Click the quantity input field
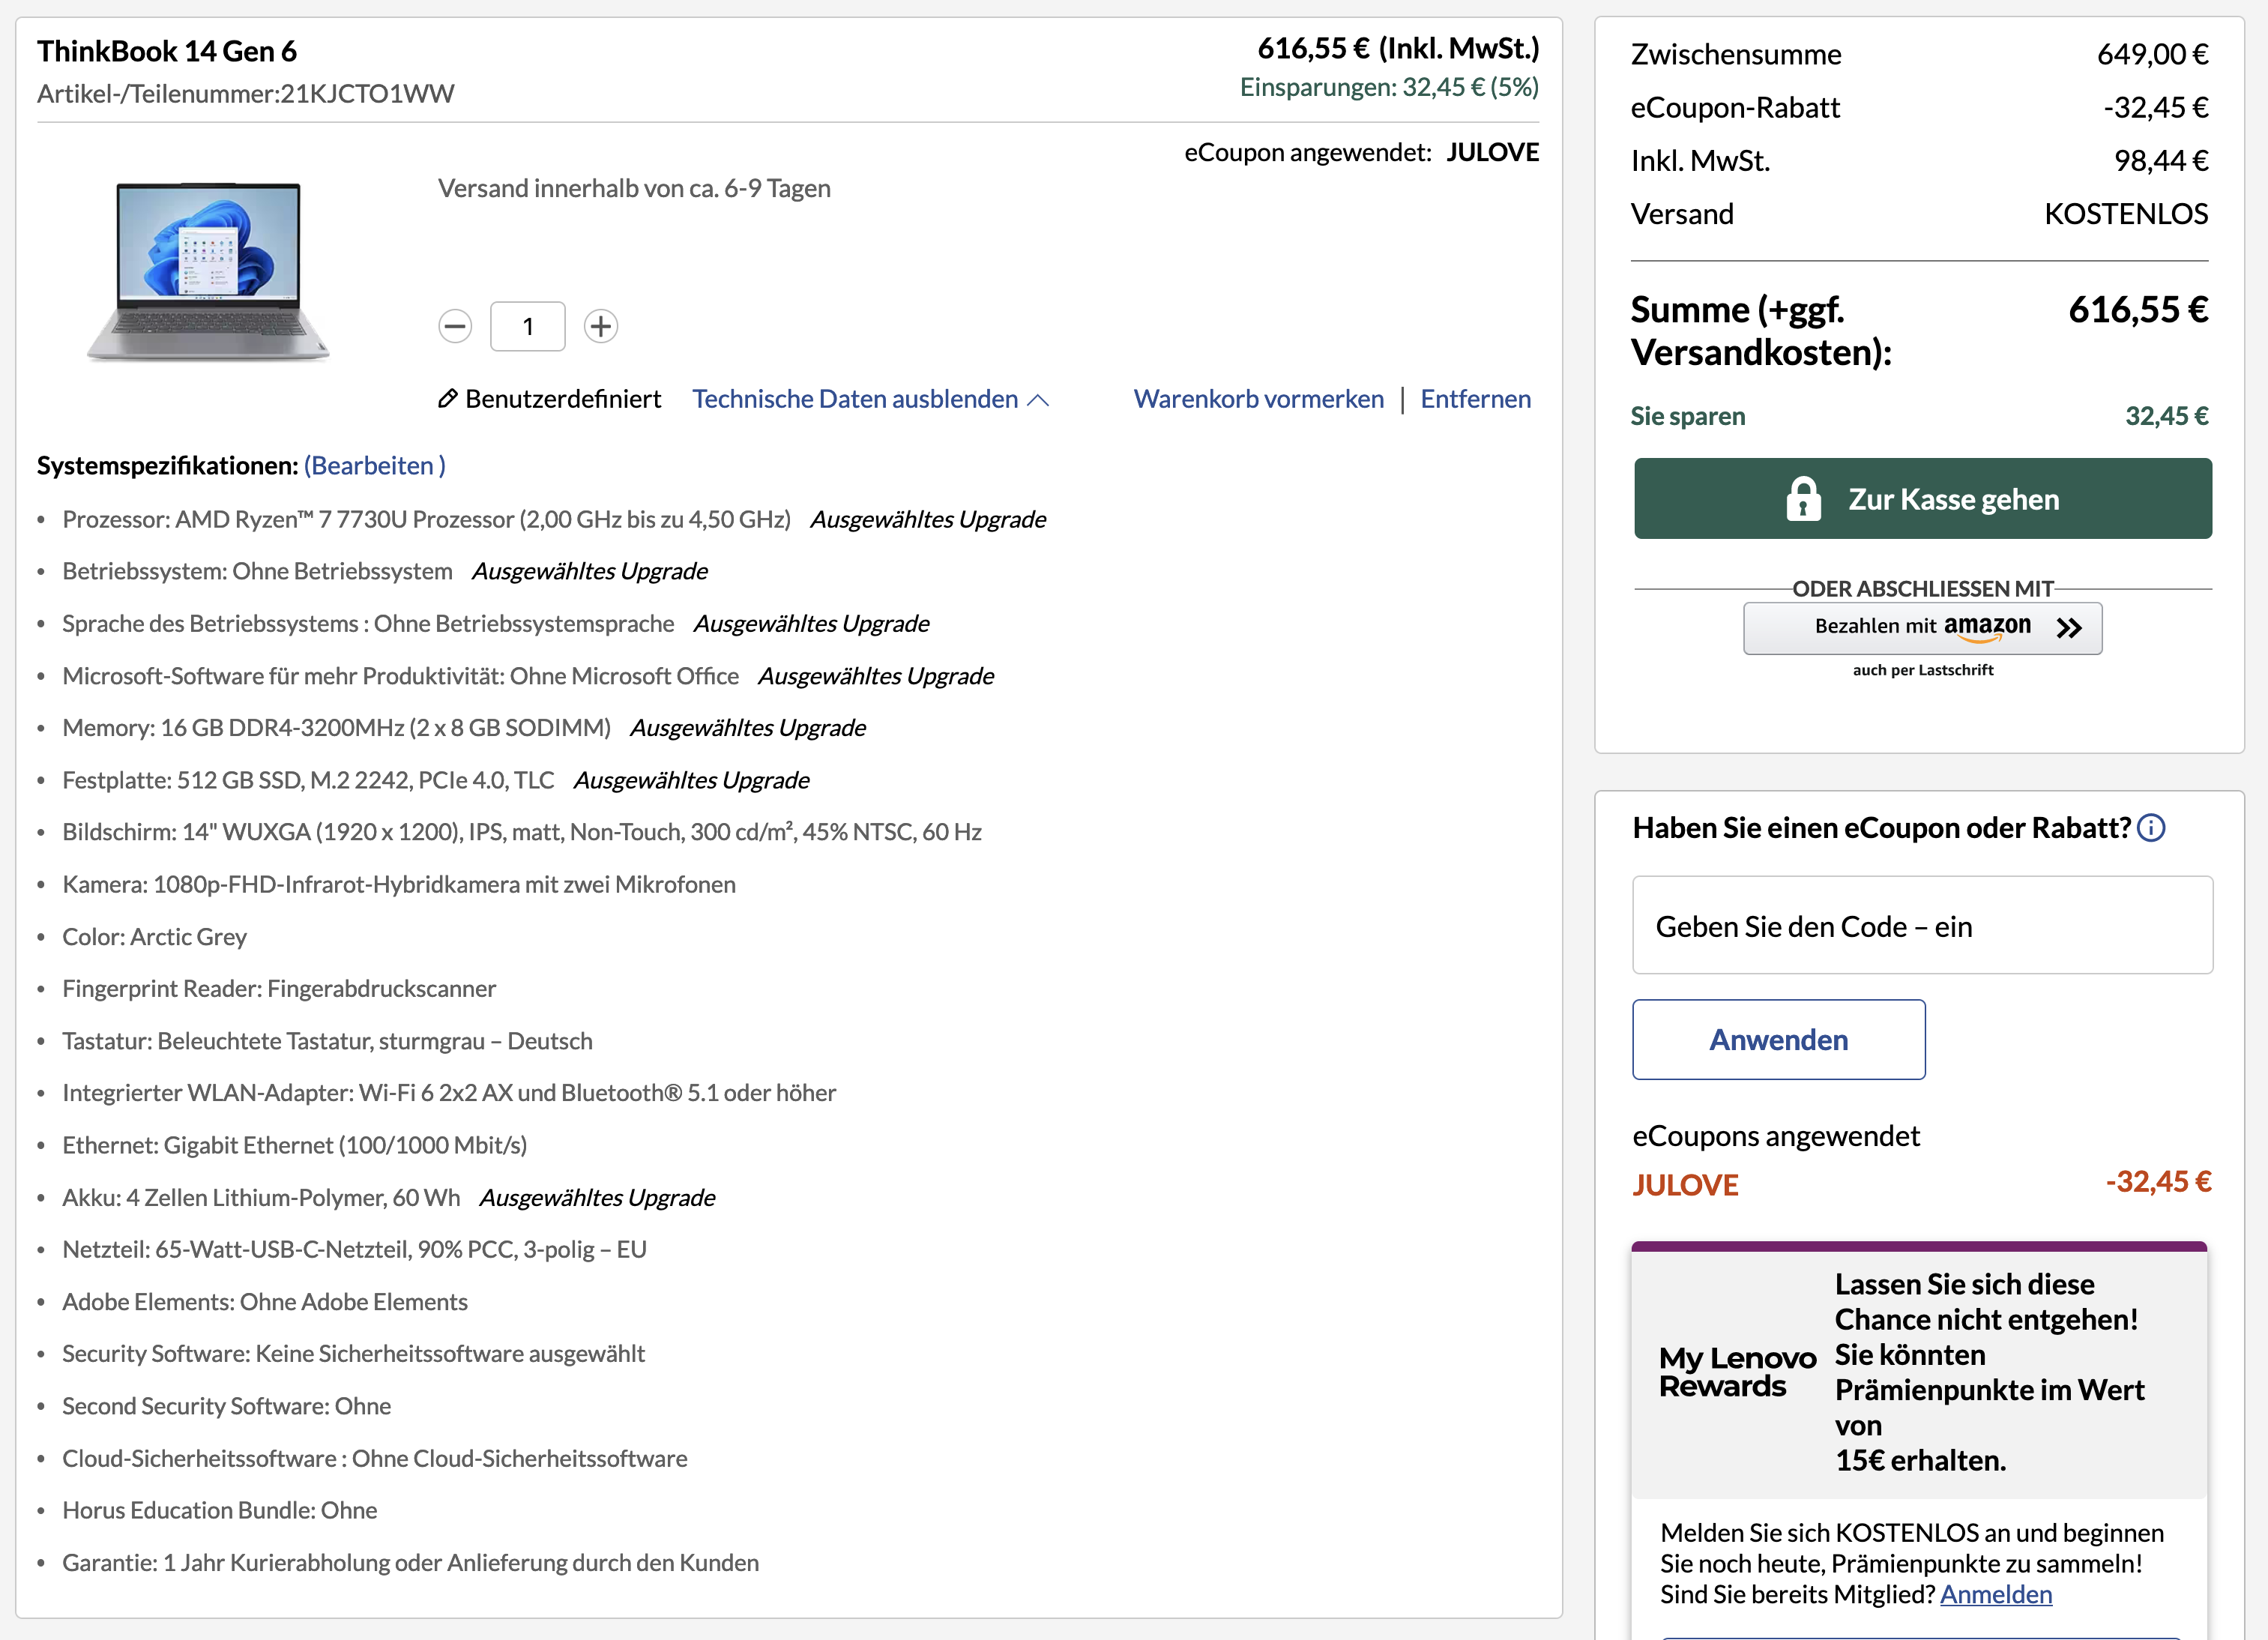Image resolution: width=2268 pixels, height=1640 pixels. tap(527, 326)
